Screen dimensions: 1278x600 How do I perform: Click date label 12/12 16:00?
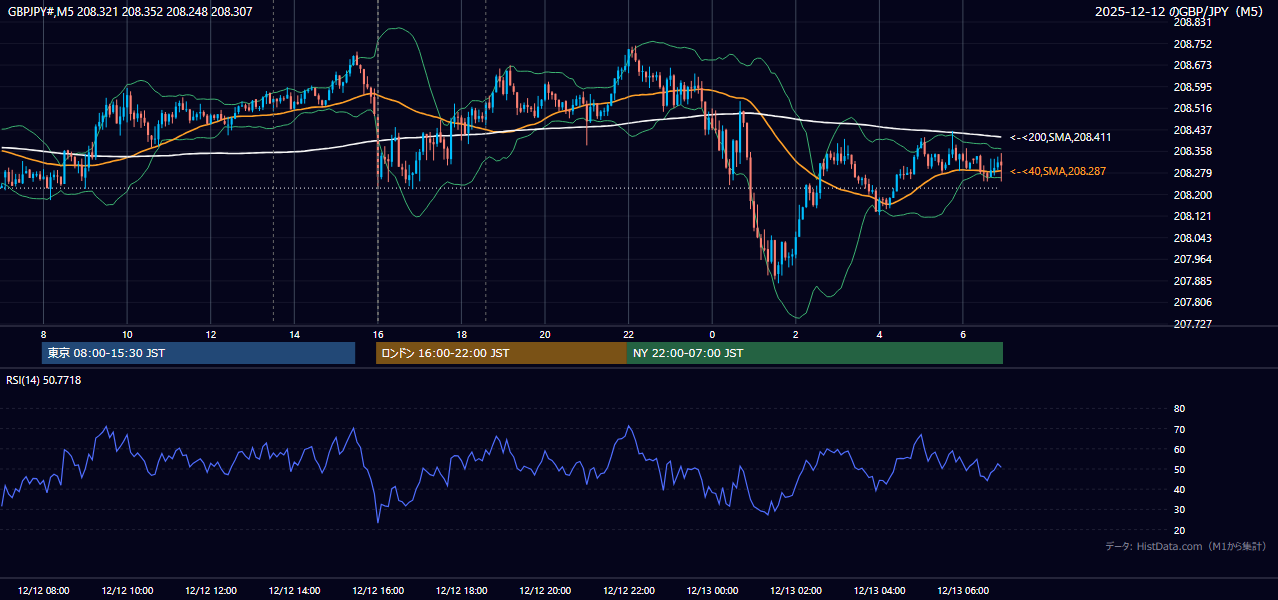pyautogui.click(x=377, y=591)
